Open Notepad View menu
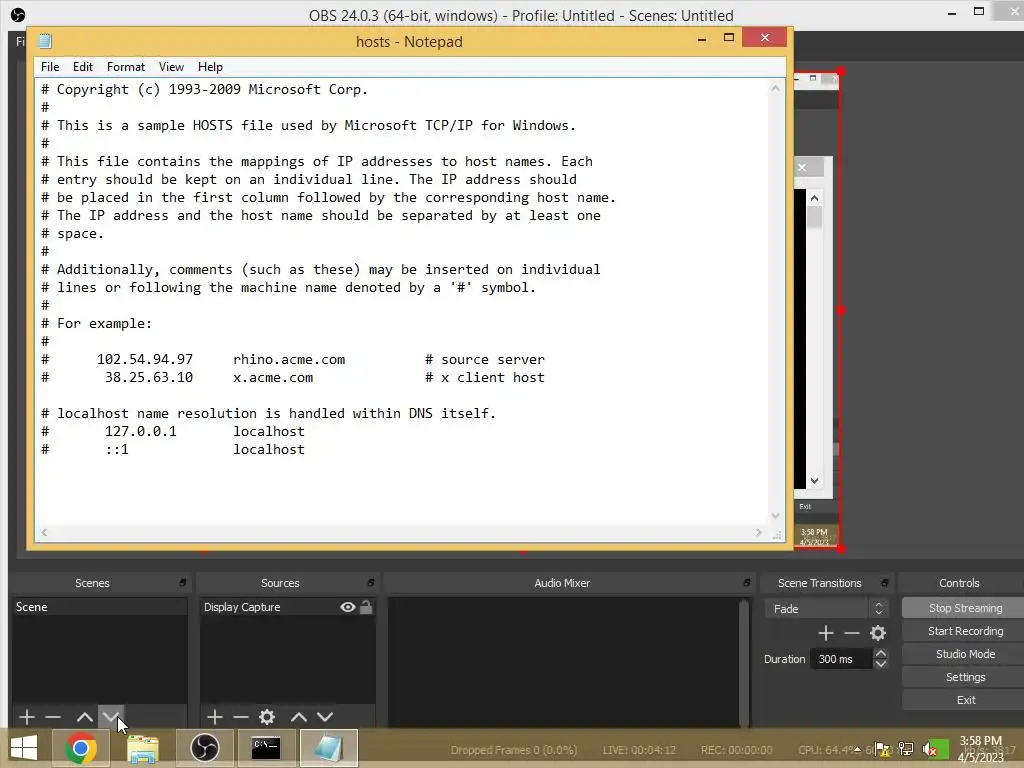Screen dimensions: 1024x768 coord(171,67)
